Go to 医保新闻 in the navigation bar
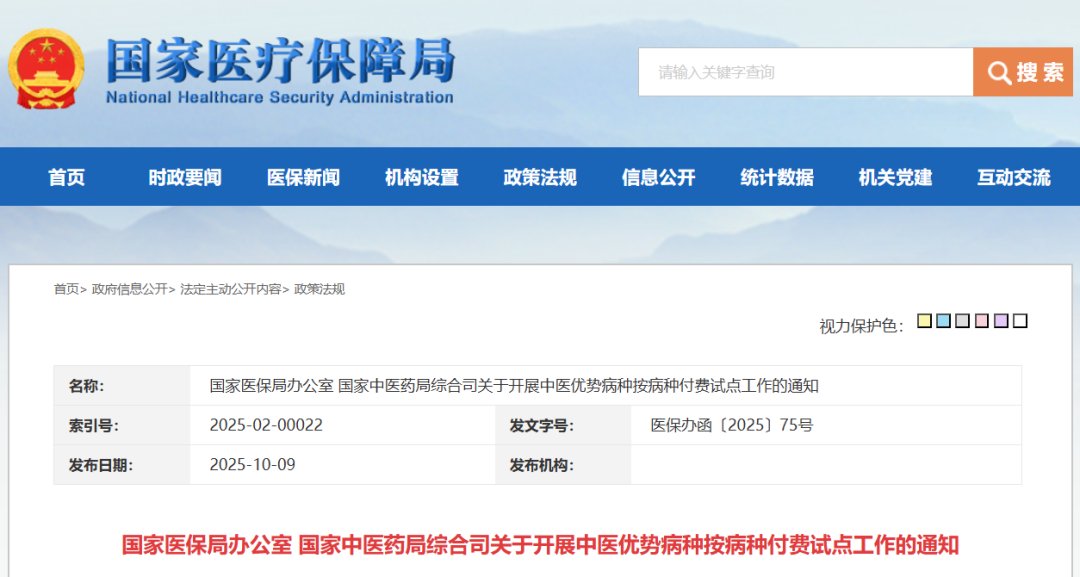Viewport: 1080px width, 577px height. (303, 178)
